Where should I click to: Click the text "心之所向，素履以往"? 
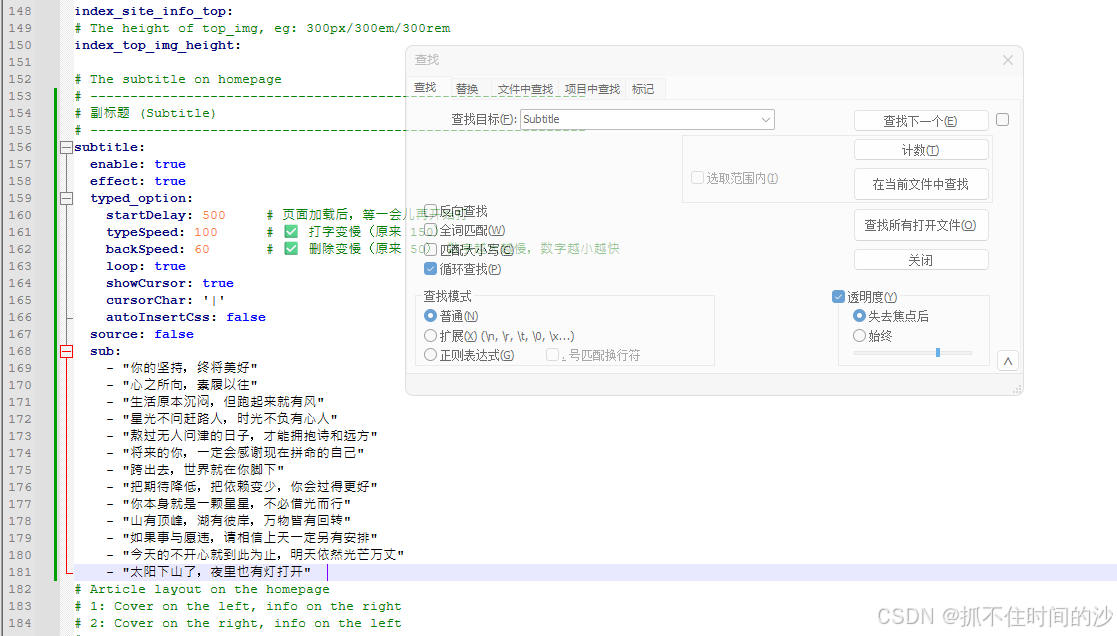[190, 385]
